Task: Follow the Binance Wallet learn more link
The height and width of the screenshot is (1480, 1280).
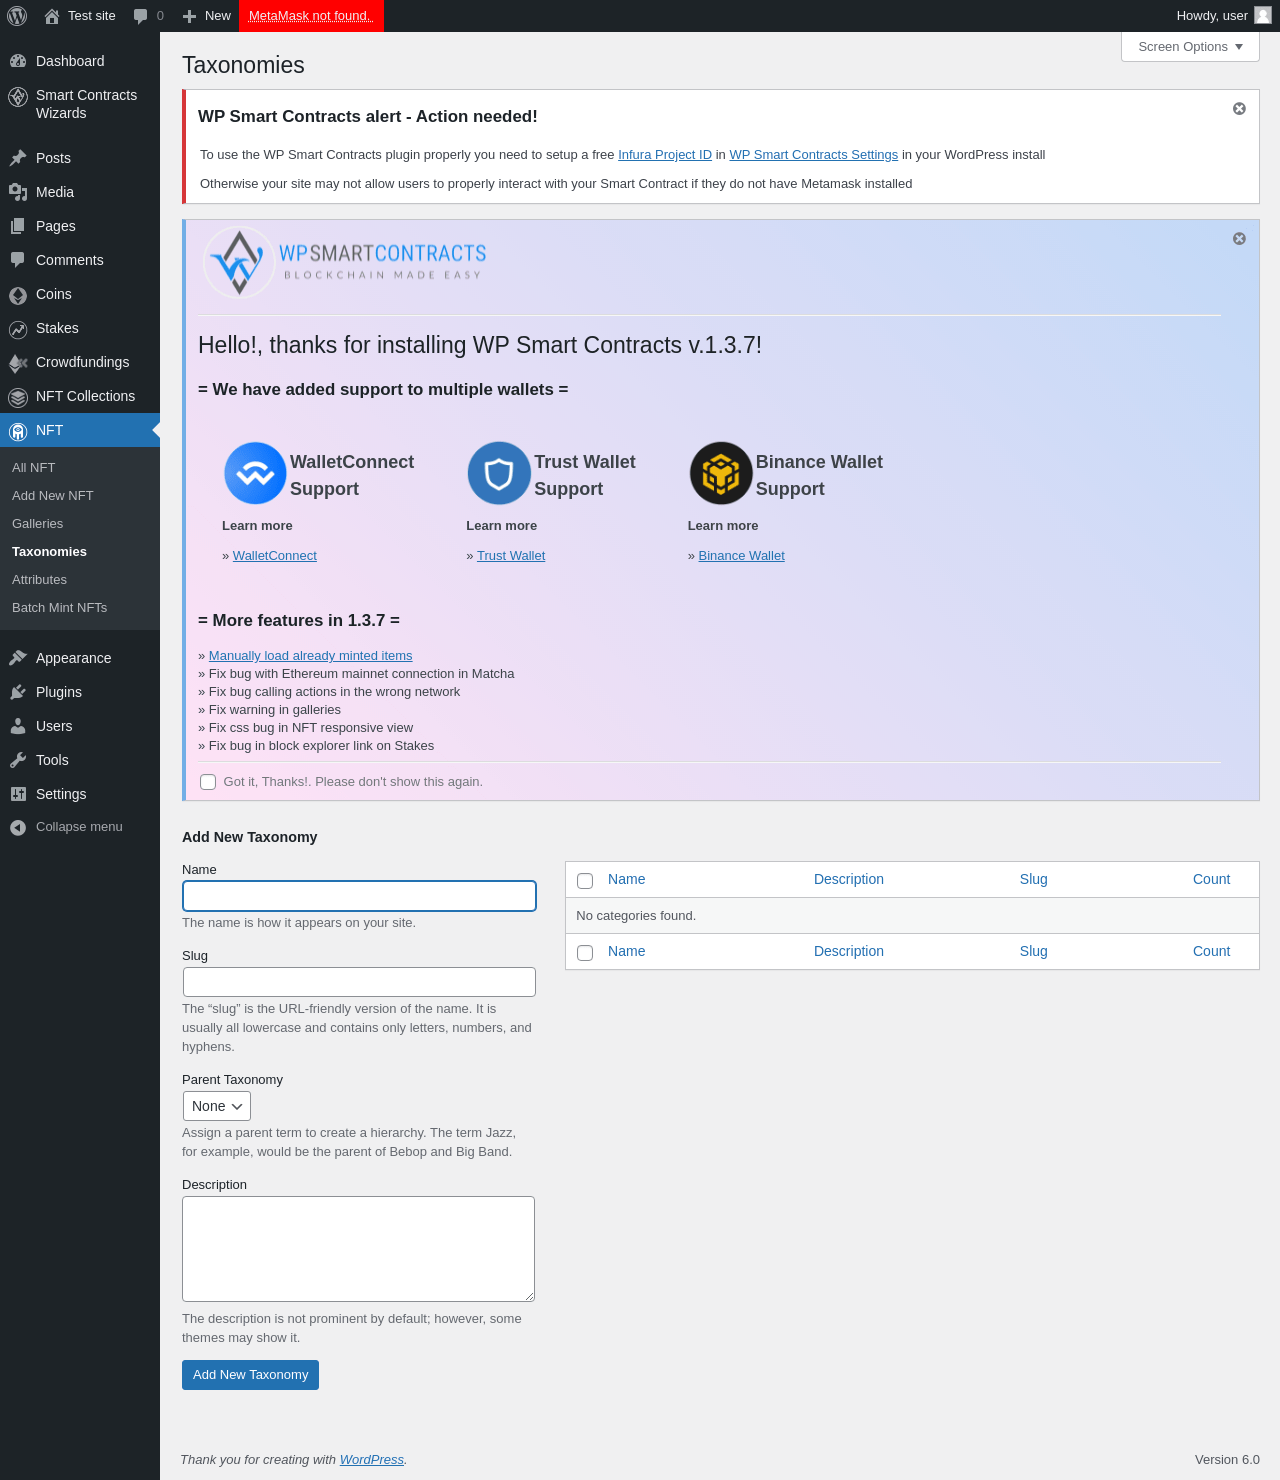Action: 742,556
